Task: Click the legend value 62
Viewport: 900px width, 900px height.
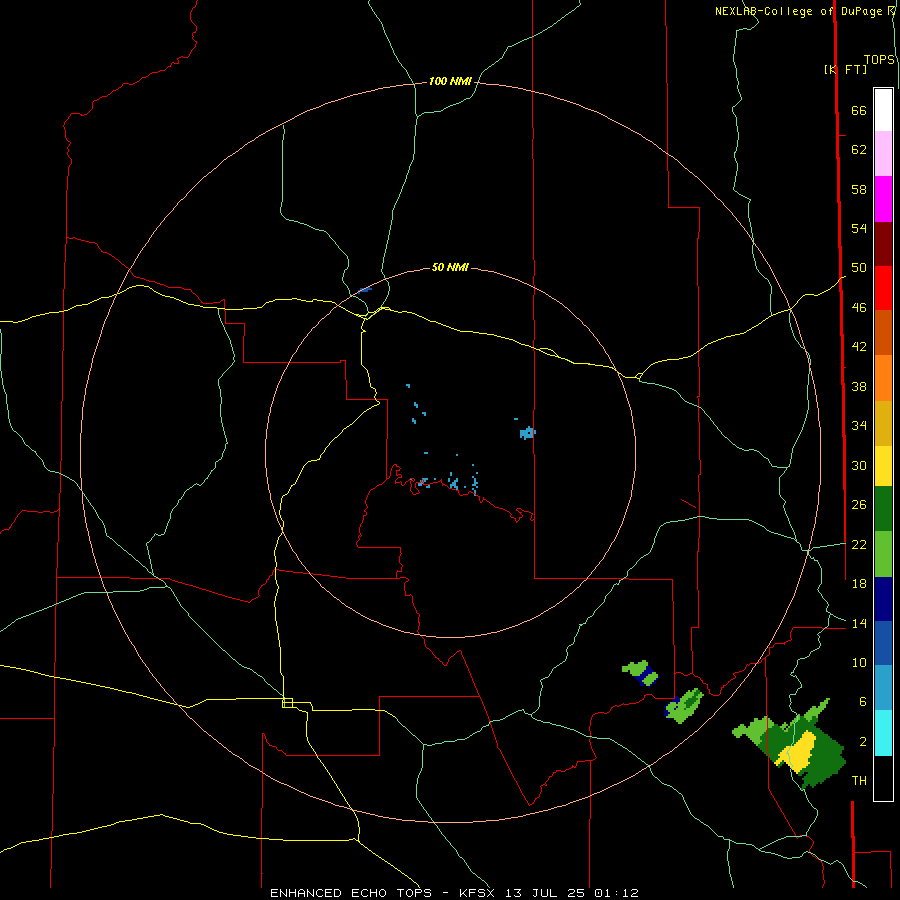Action: coord(859,150)
